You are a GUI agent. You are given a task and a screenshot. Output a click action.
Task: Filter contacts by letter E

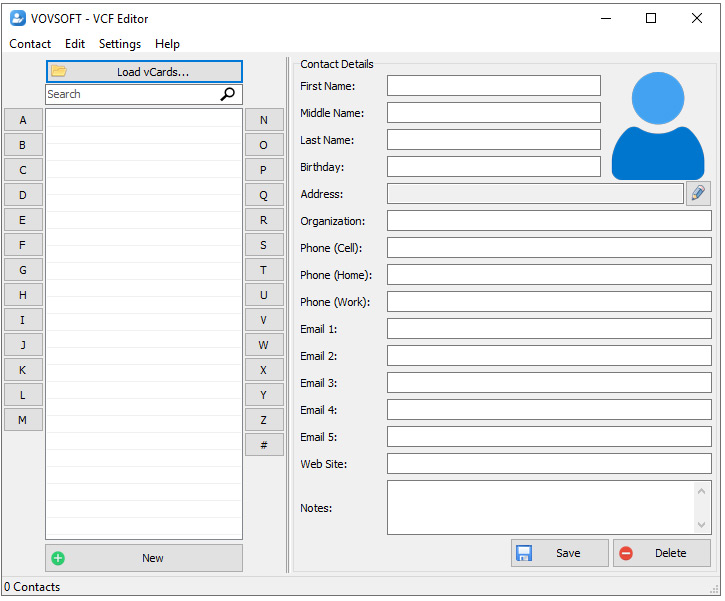point(23,220)
